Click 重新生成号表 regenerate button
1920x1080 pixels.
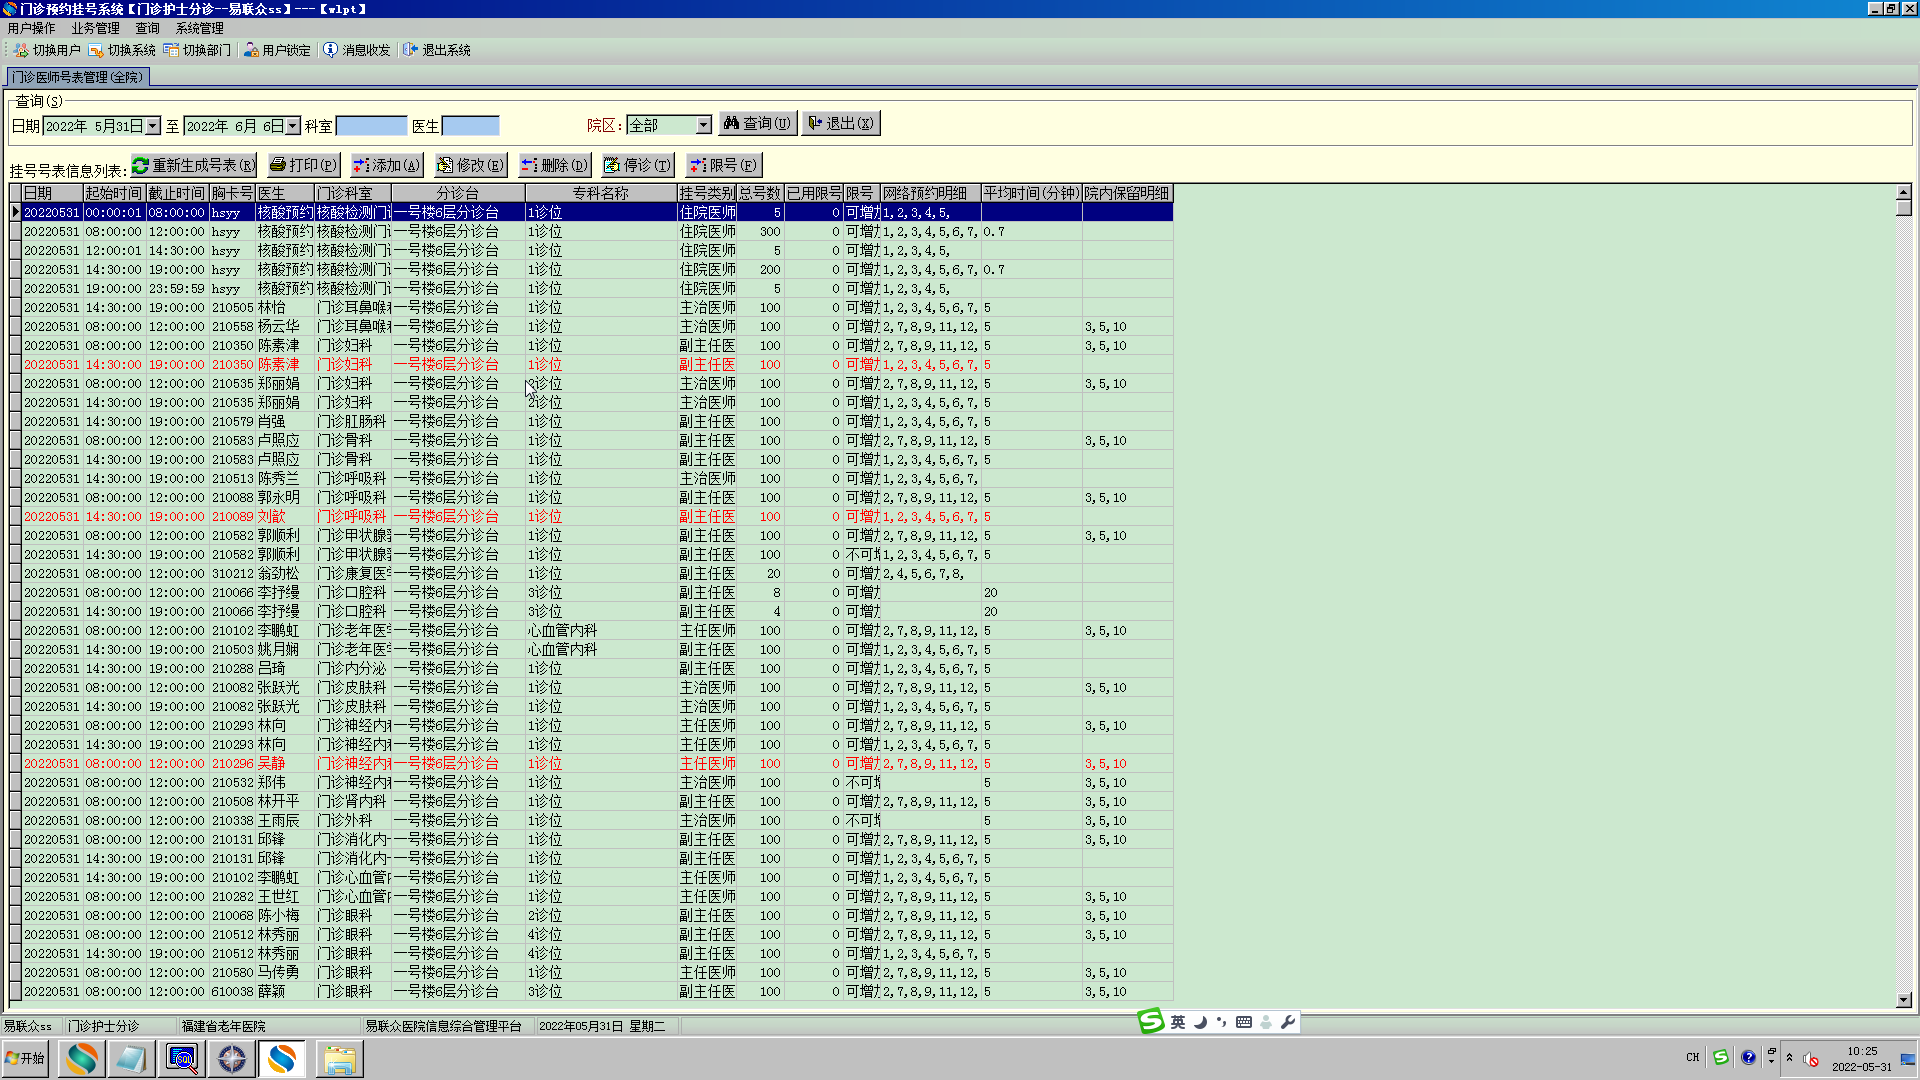[x=194, y=165]
